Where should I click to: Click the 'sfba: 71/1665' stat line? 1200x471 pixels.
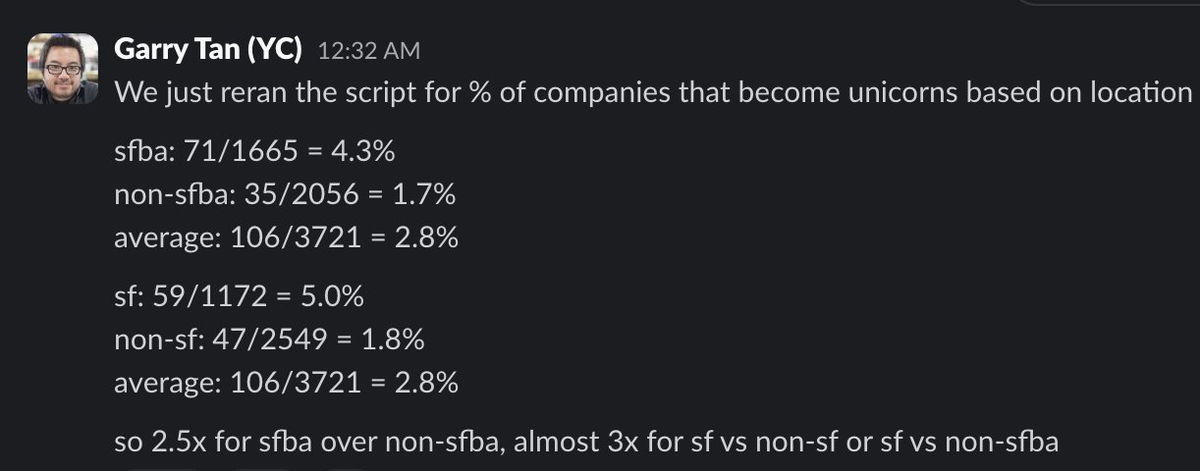(x=207, y=152)
